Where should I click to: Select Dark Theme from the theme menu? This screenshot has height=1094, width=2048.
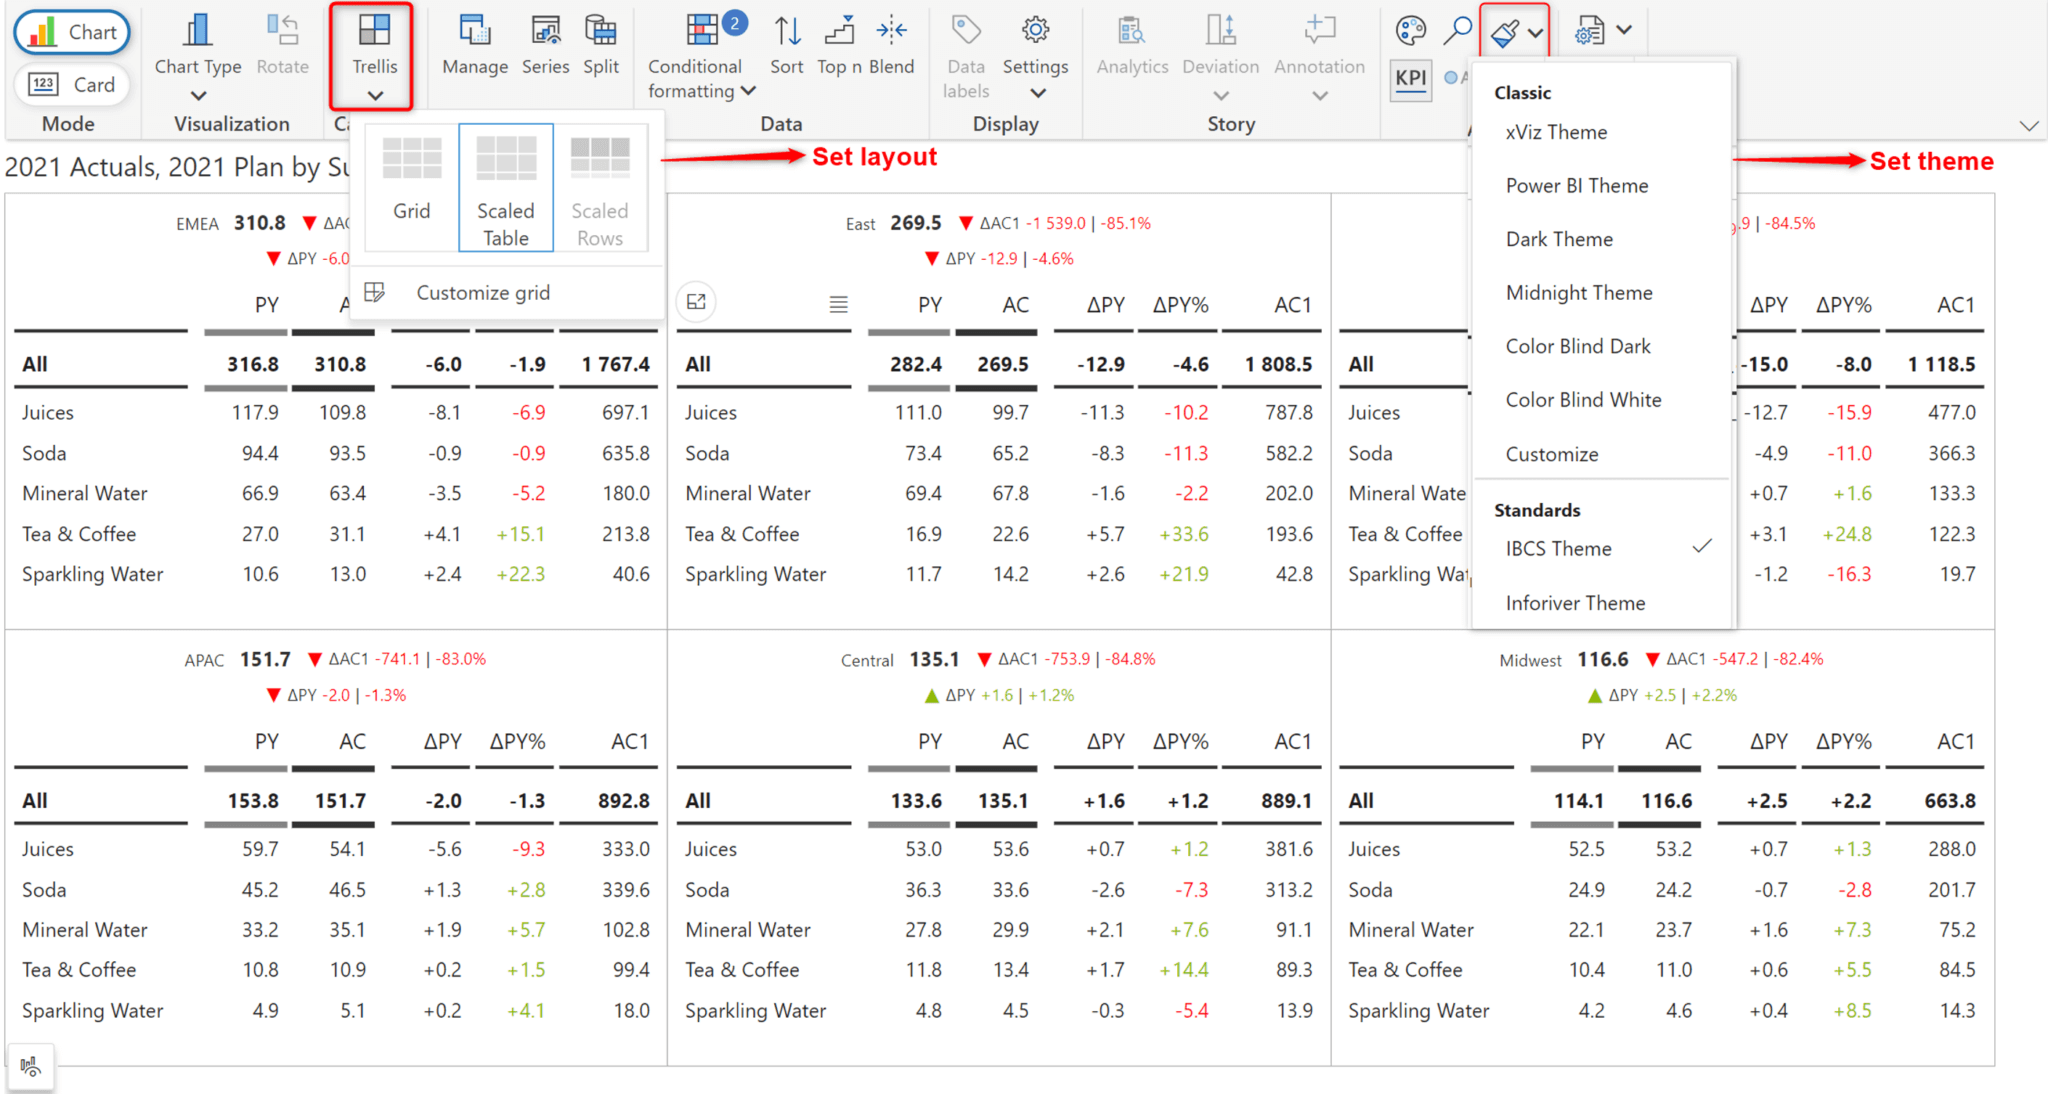point(1558,239)
